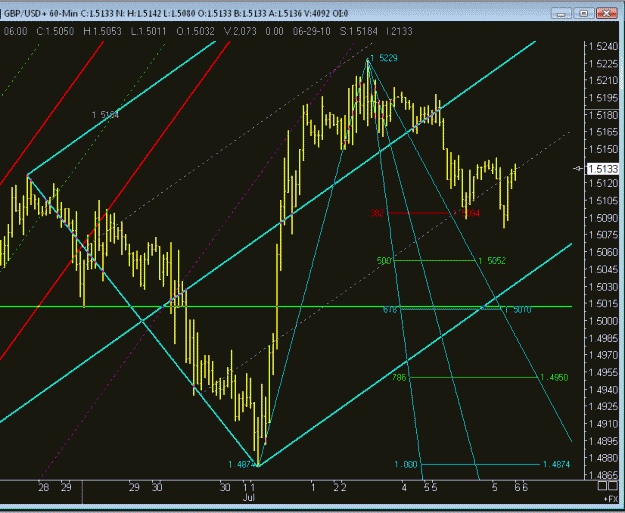Select the 1.4874 price beside the 1.000 line

(556, 464)
